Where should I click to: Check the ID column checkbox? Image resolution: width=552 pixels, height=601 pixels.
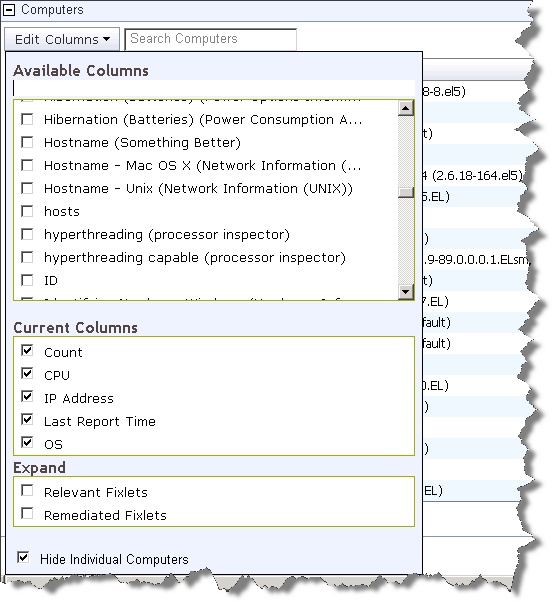click(x=27, y=280)
